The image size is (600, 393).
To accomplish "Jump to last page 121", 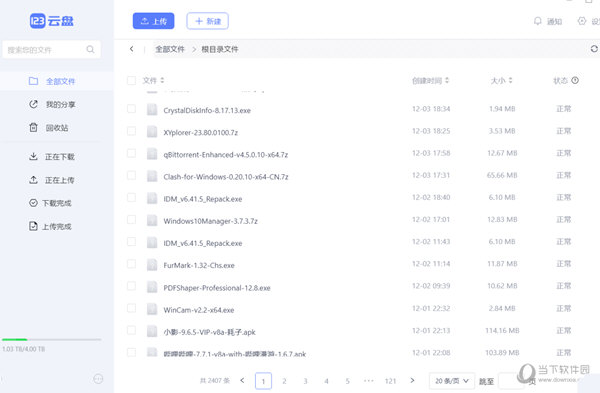I will point(390,381).
